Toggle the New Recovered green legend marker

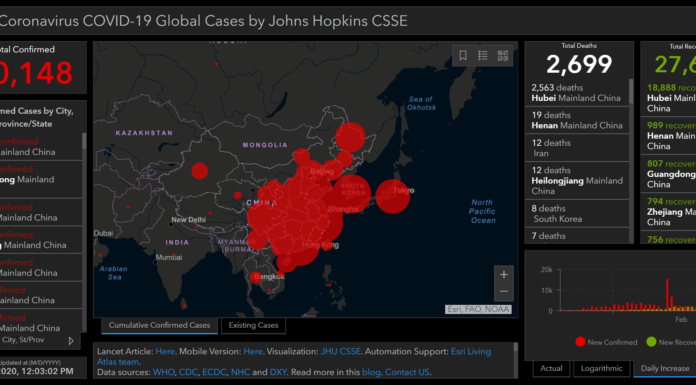coord(651,342)
